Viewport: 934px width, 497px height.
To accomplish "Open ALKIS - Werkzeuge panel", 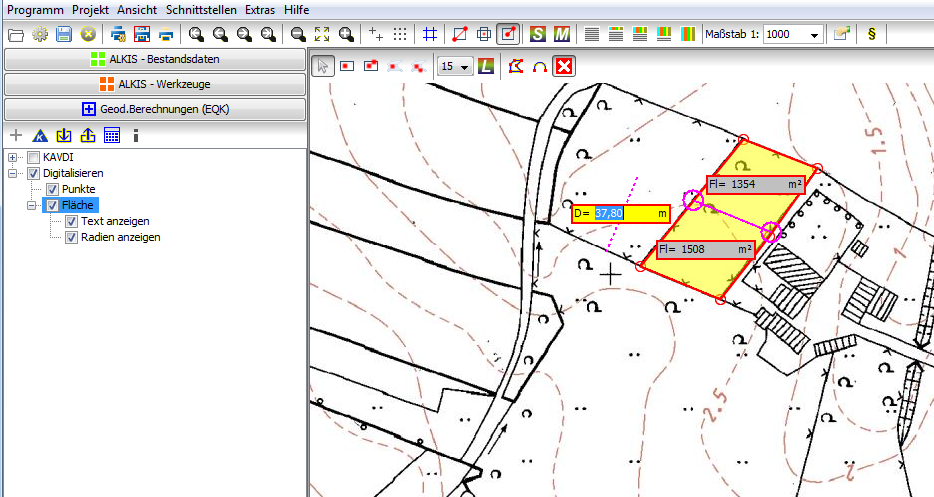I will coord(155,84).
